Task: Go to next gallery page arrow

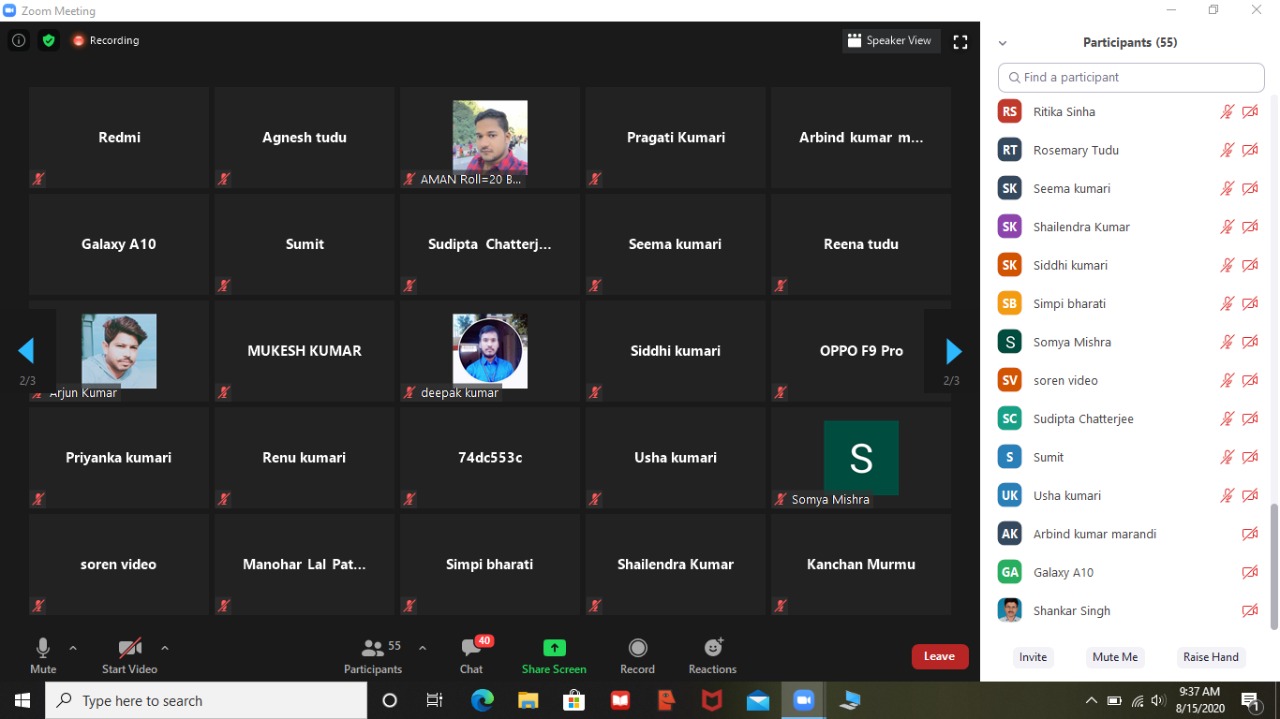Action: (x=953, y=351)
